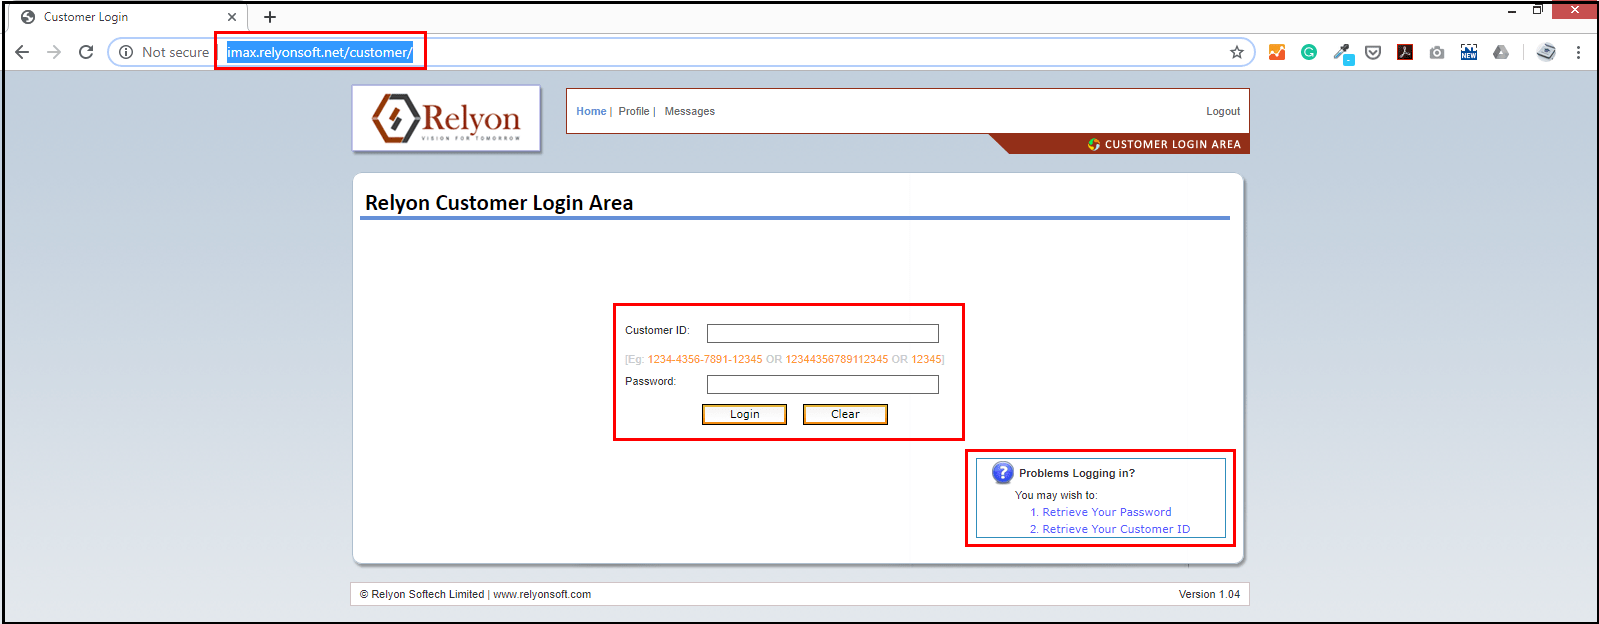1599x624 pixels.
Task: Click the Clear button
Action: click(845, 414)
